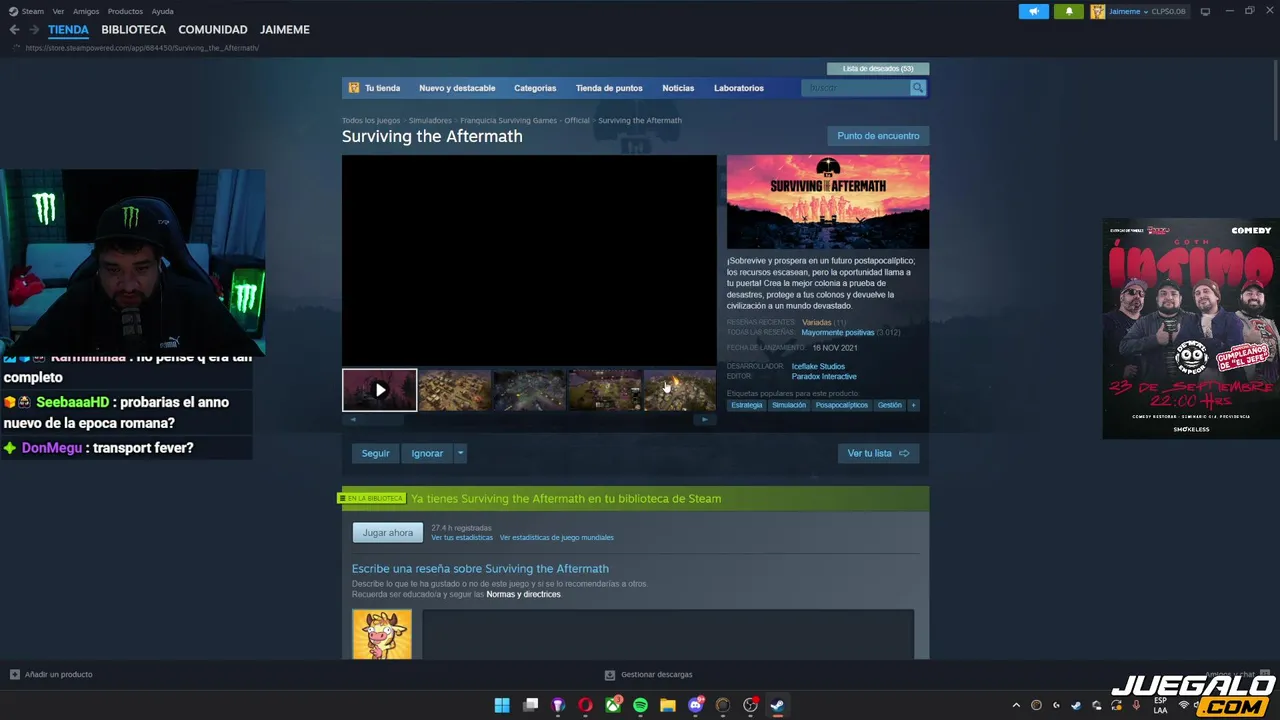Open the Steam menu
The image size is (1280, 720).
pyautogui.click(x=33, y=11)
